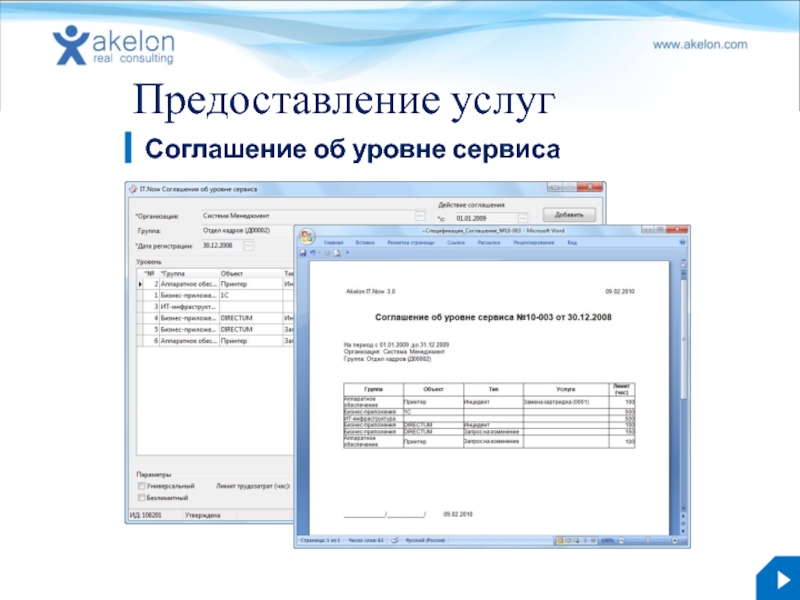Image resolution: width=800 pixels, height=600 pixels.
Task: Click the Undo arrow in Word toolbar
Action: [x=313, y=253]
